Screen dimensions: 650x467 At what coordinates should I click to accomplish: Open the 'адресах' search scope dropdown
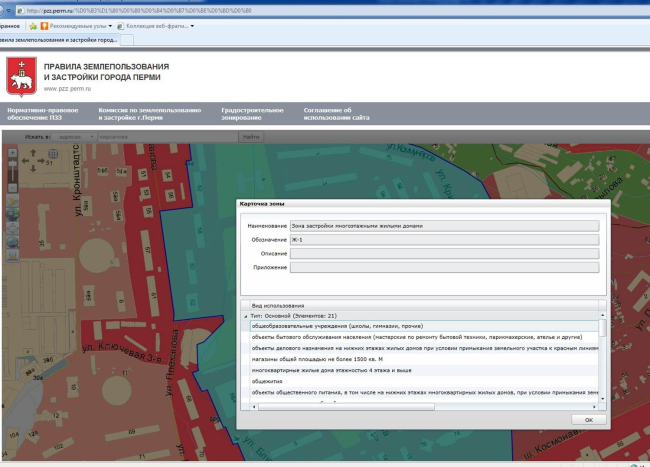(x=75, y=136)
